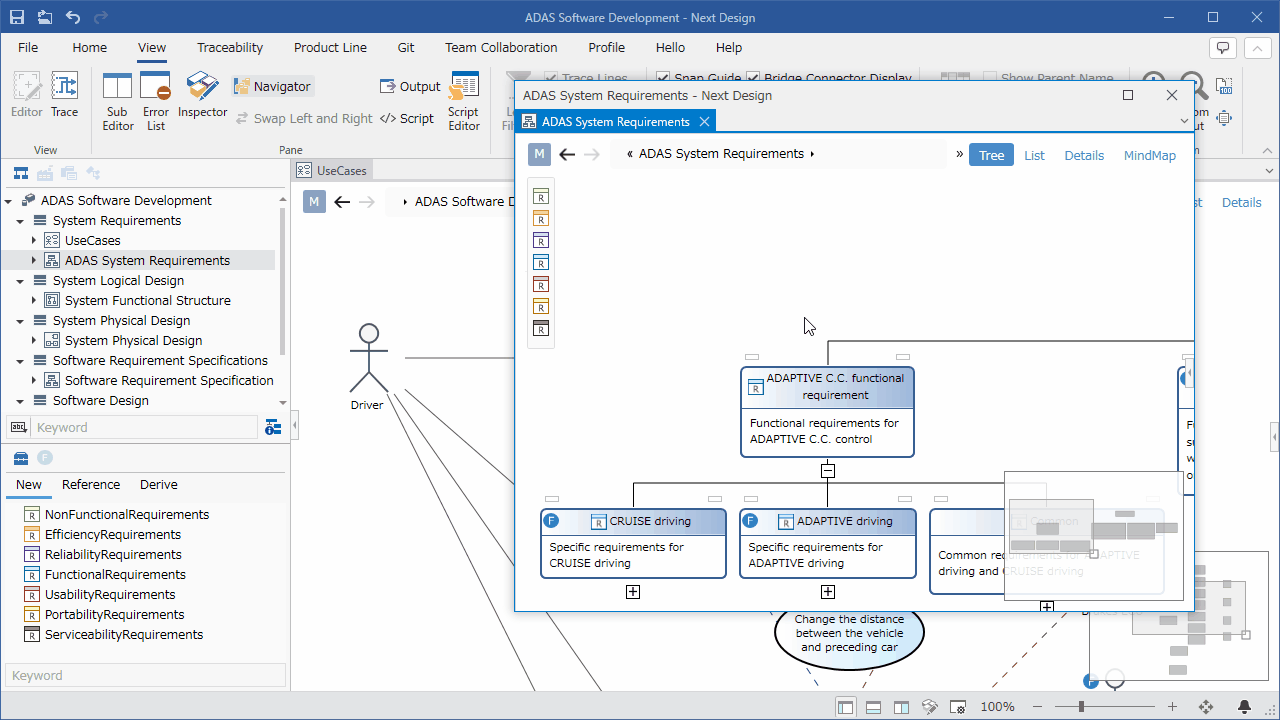The image size is (1280, 720).
Task: Open the Inspector pane
Action: [x=203, y=96]
